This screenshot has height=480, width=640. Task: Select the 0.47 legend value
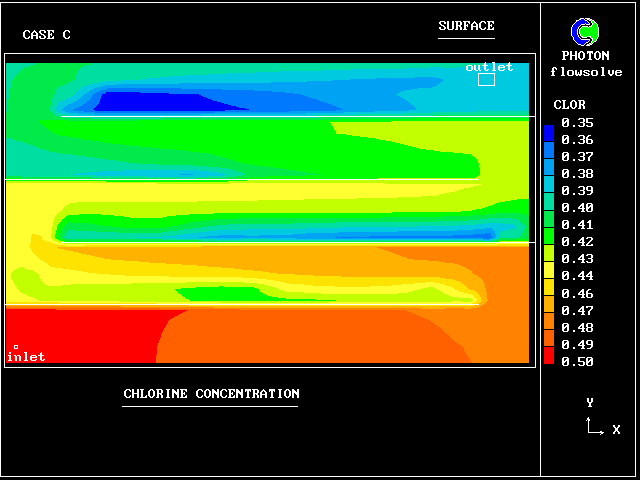pyautogui.click(x=577, y=311)
